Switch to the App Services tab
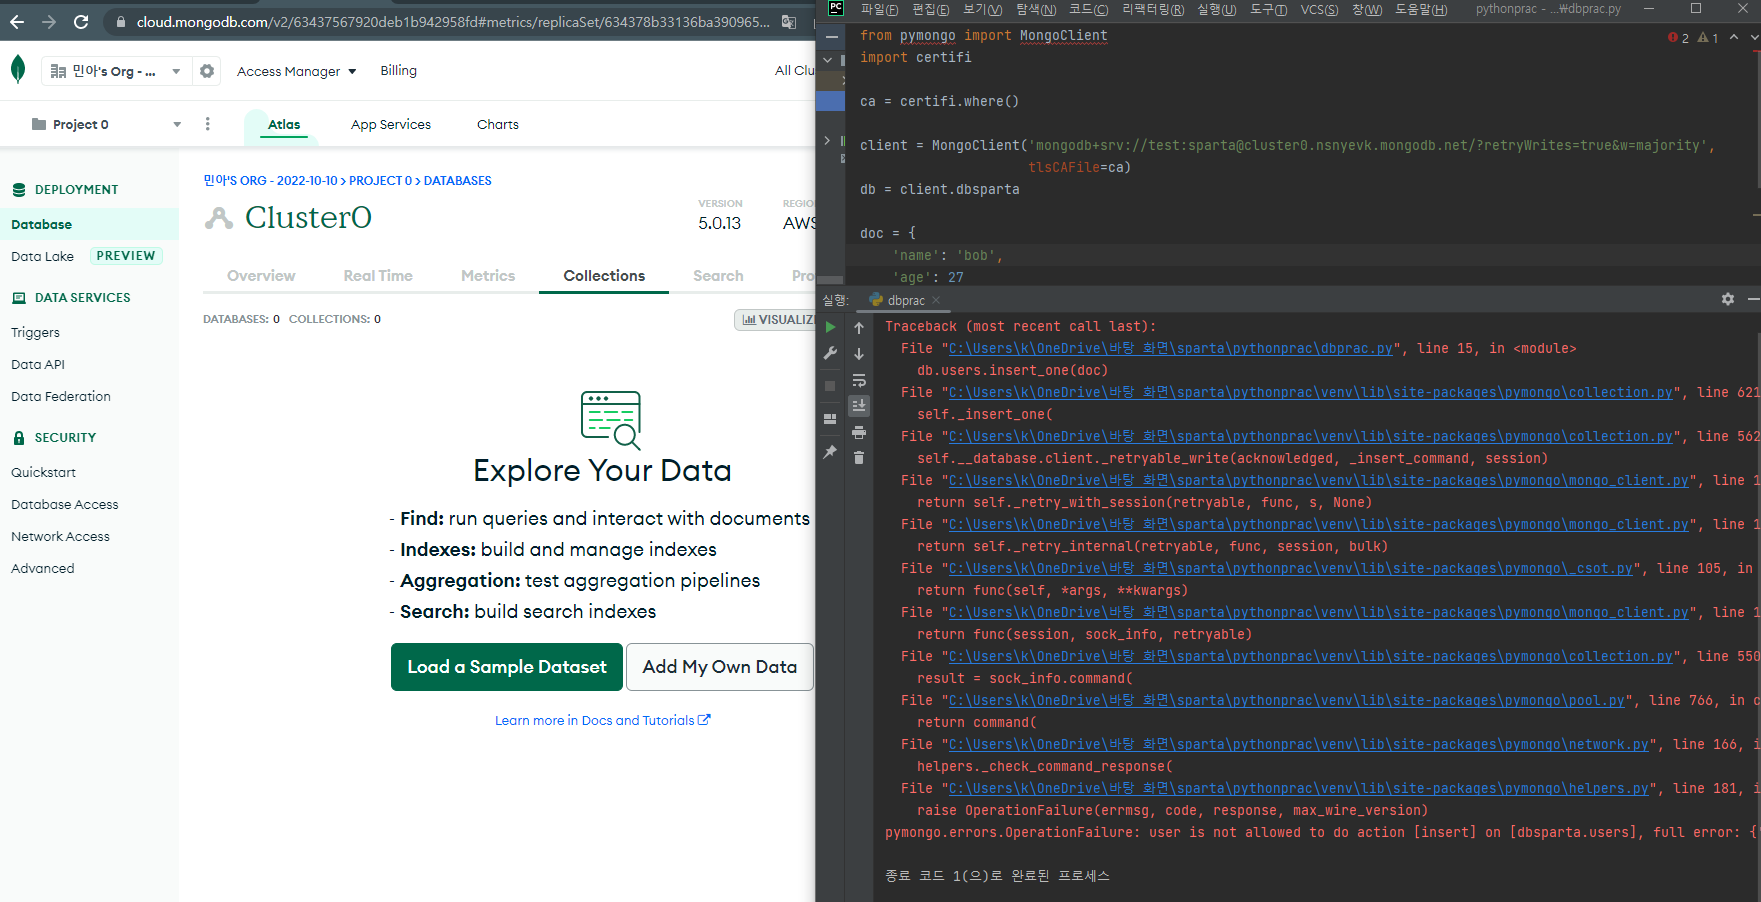1761x902 pixels. (x=391, y=124)
